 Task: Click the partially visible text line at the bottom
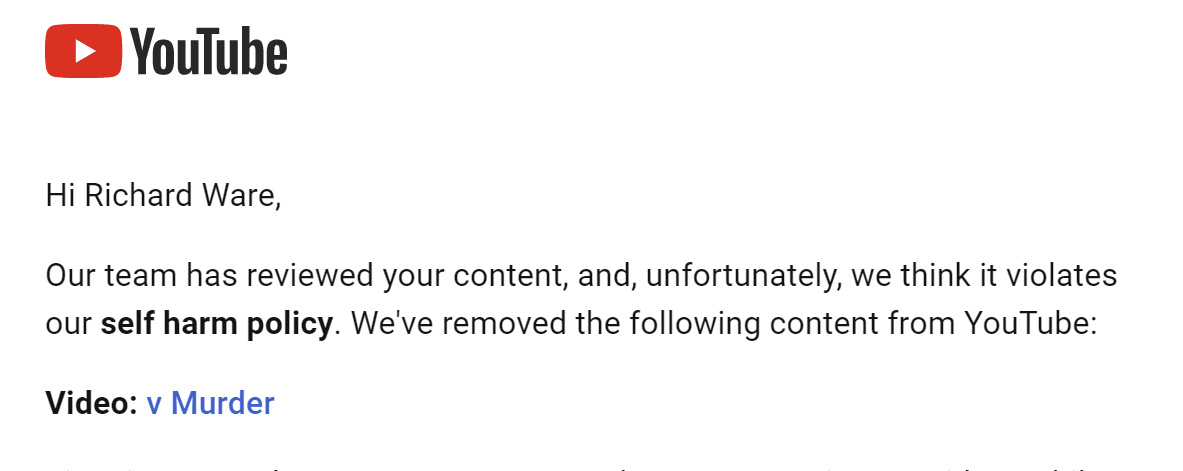coord(581,465)
